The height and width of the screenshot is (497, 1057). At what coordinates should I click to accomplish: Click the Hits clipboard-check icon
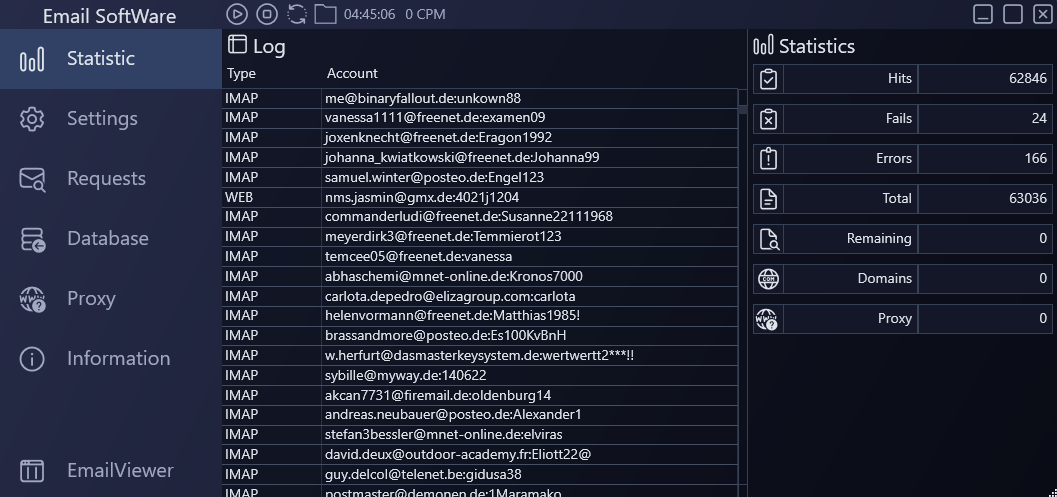[768, 79]
